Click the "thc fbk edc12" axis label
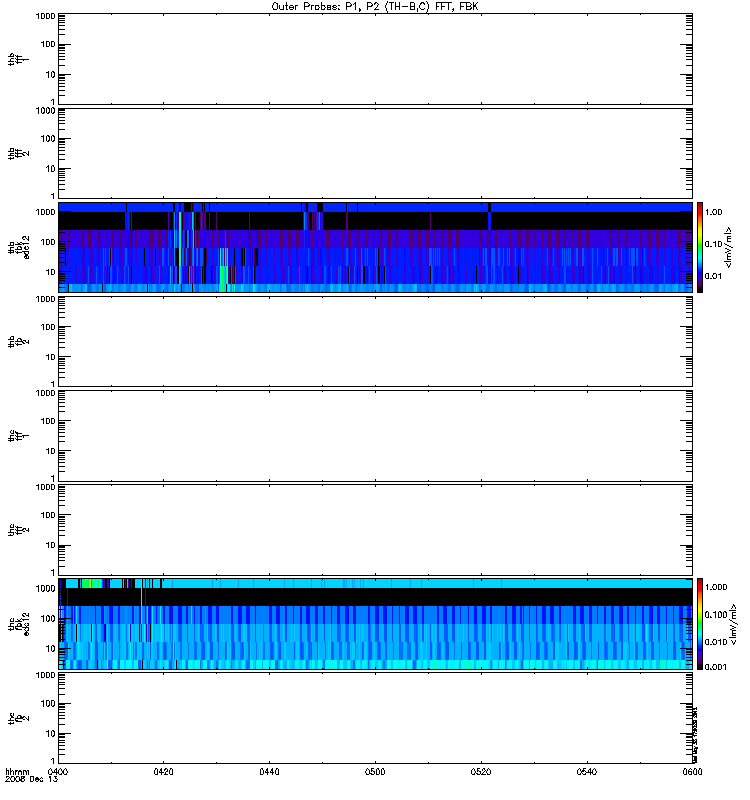750x800 pixels. [19, 624]
